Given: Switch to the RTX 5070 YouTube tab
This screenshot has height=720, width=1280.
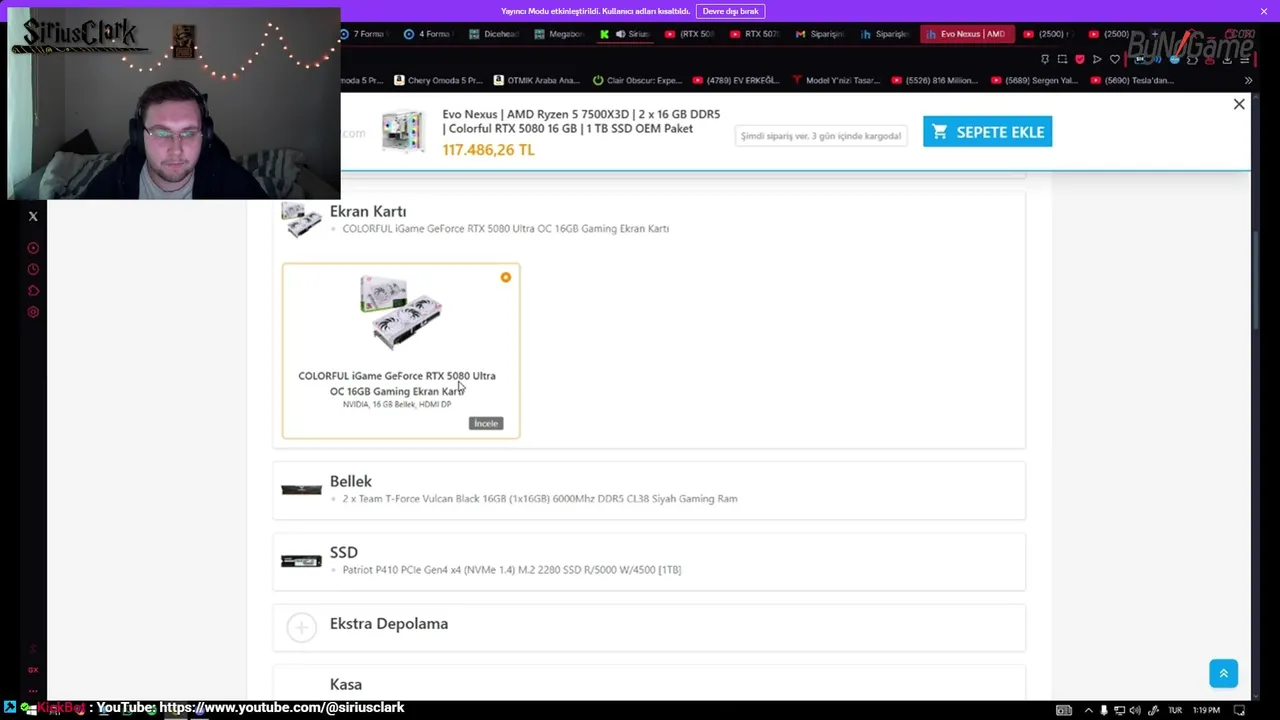Looking at the screenshot, I should [755, 34].
